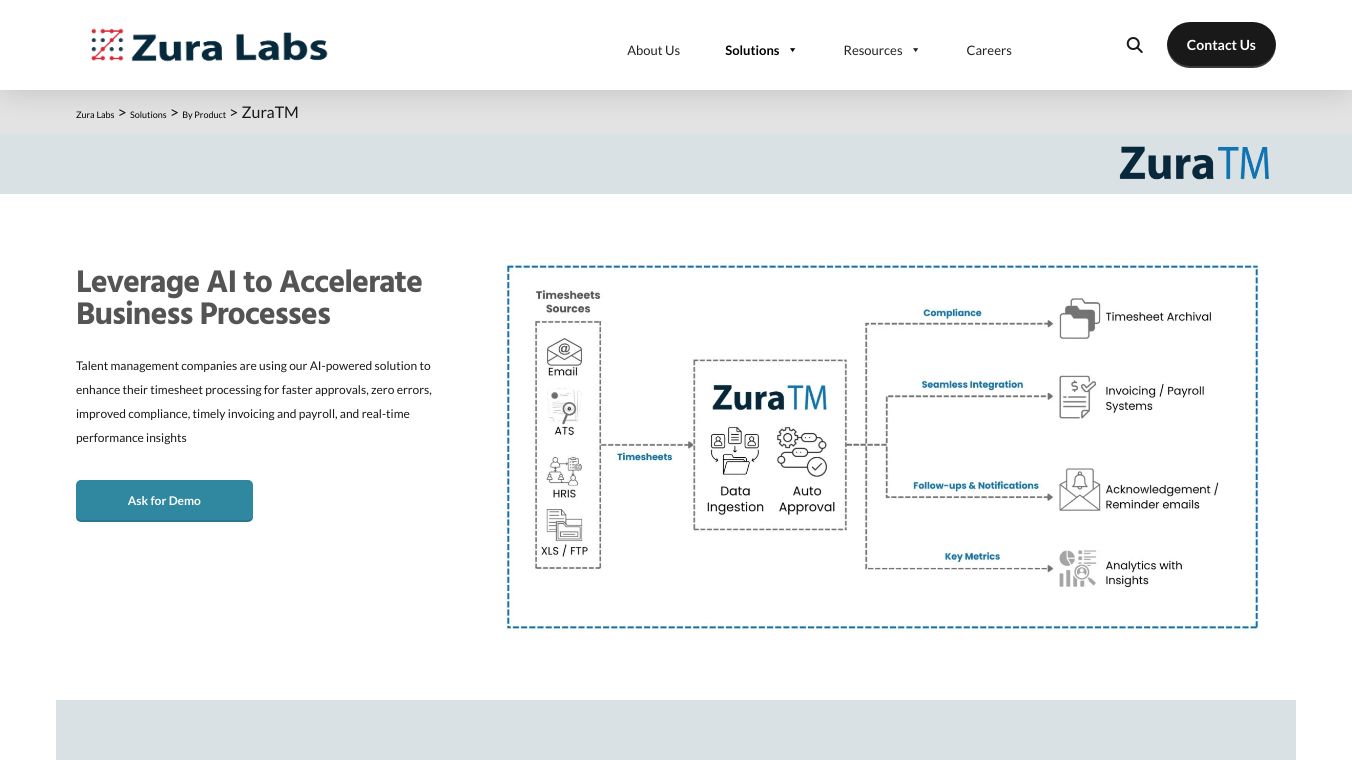Open the About Us menu item
1352x760 pixels.
(x=653, y=50)
